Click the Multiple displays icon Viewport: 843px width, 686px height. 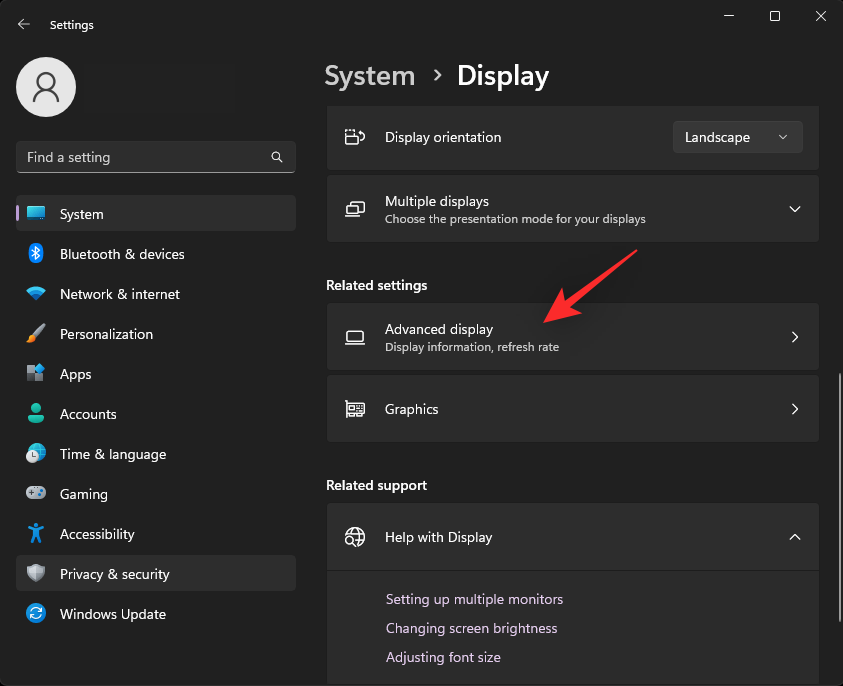click(x=355, y=208)
